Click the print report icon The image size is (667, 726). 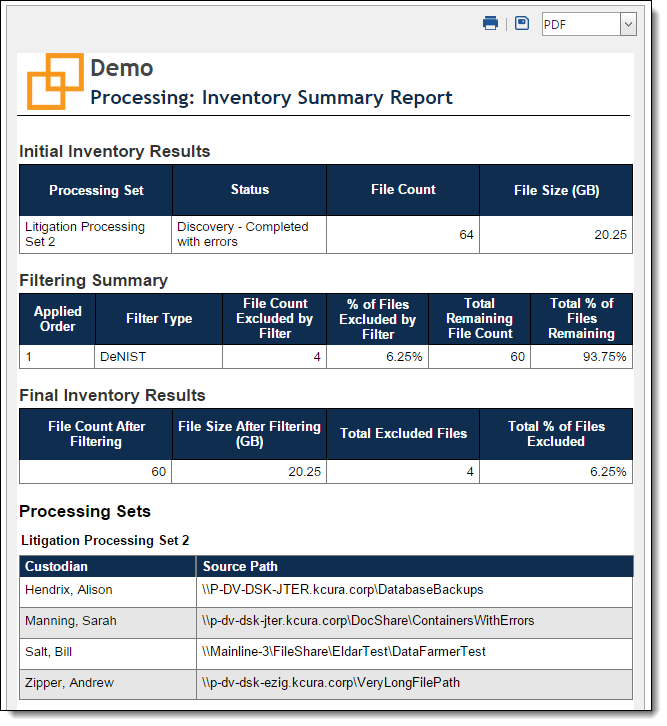(490, 23)
